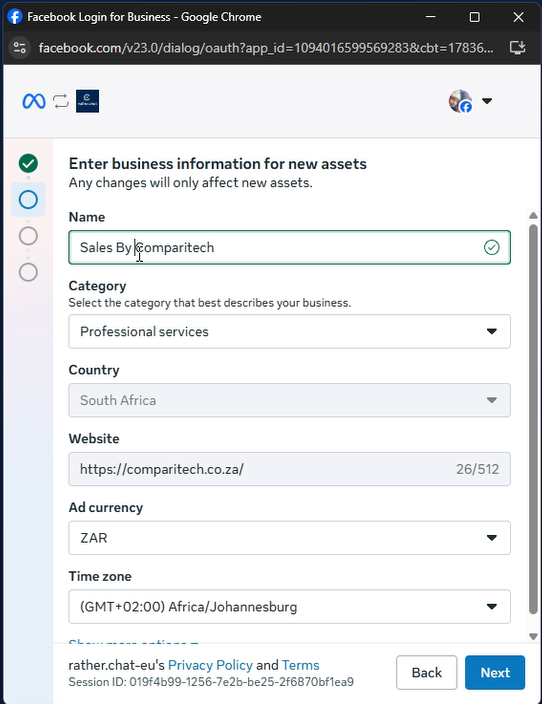Minimize the Chrome popup window

pos(431,17)
